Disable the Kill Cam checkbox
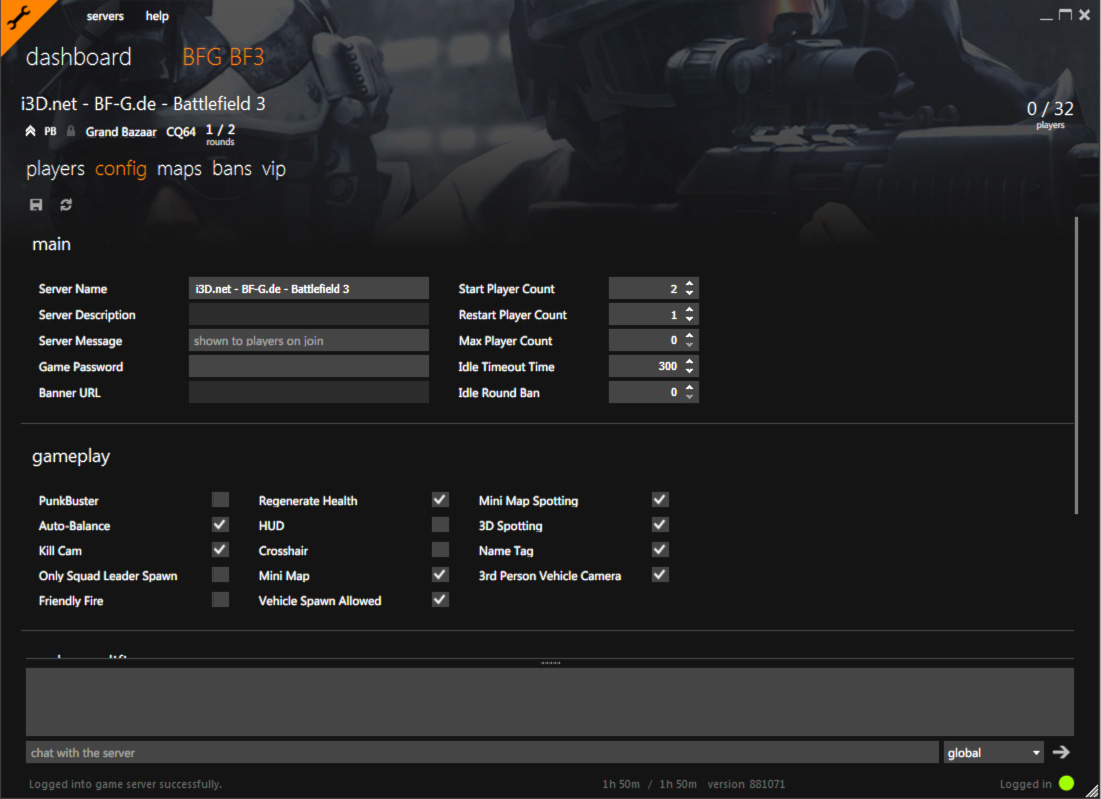This screenshot has width=1101, height=799. point(220,550)
